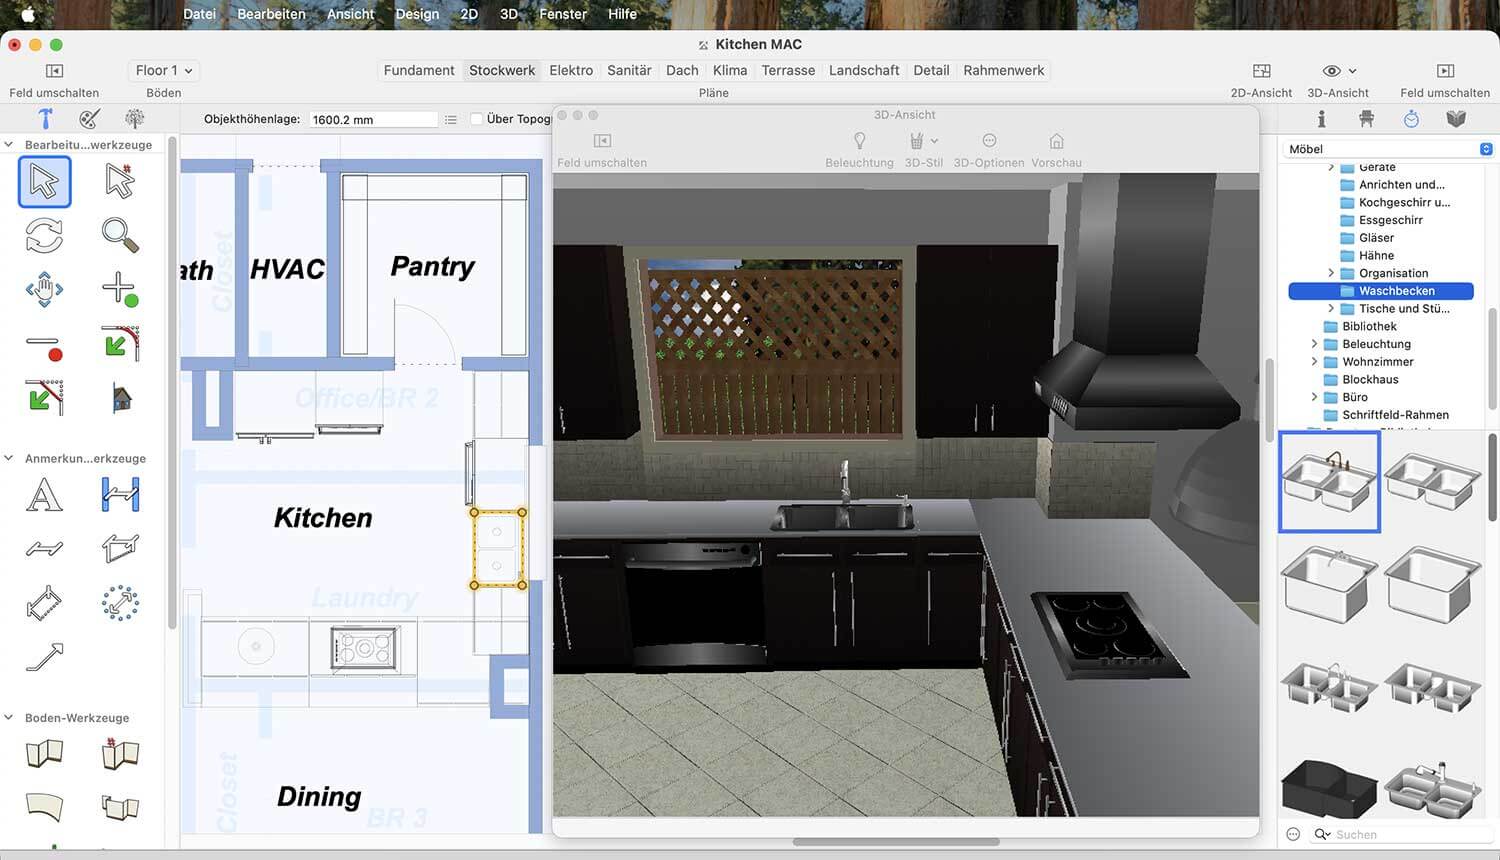Screen dimensions: 1500x860
Task: Select the rotate/orbit tool
Action: [44, 236]
